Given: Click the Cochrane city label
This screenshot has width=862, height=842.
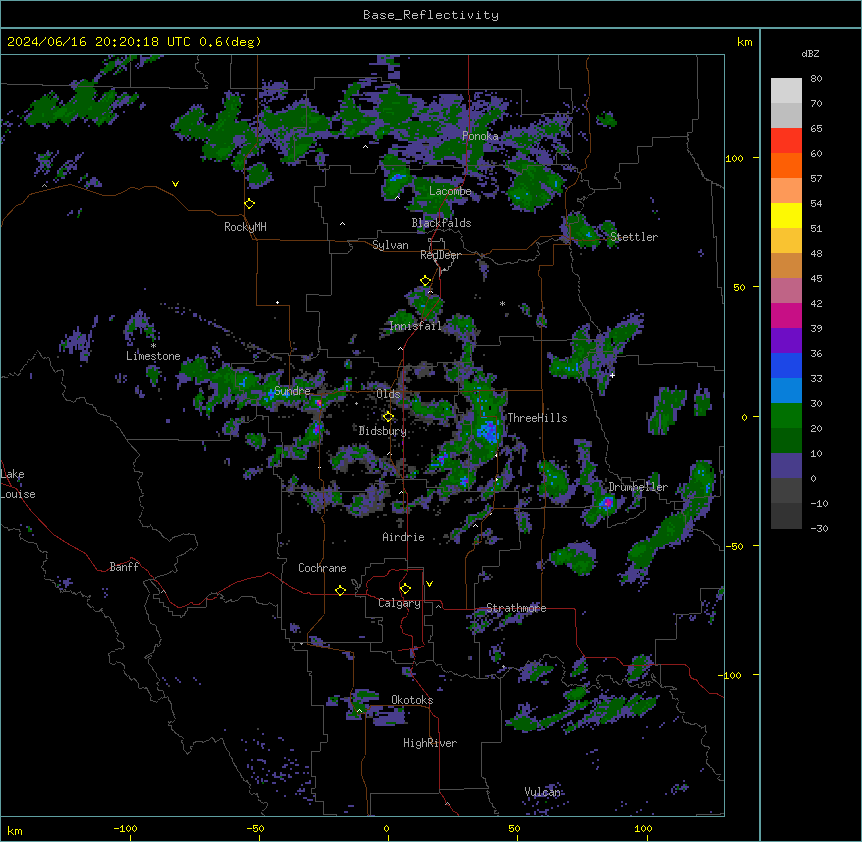Looking at the screenshot, I should pos(322,568).
